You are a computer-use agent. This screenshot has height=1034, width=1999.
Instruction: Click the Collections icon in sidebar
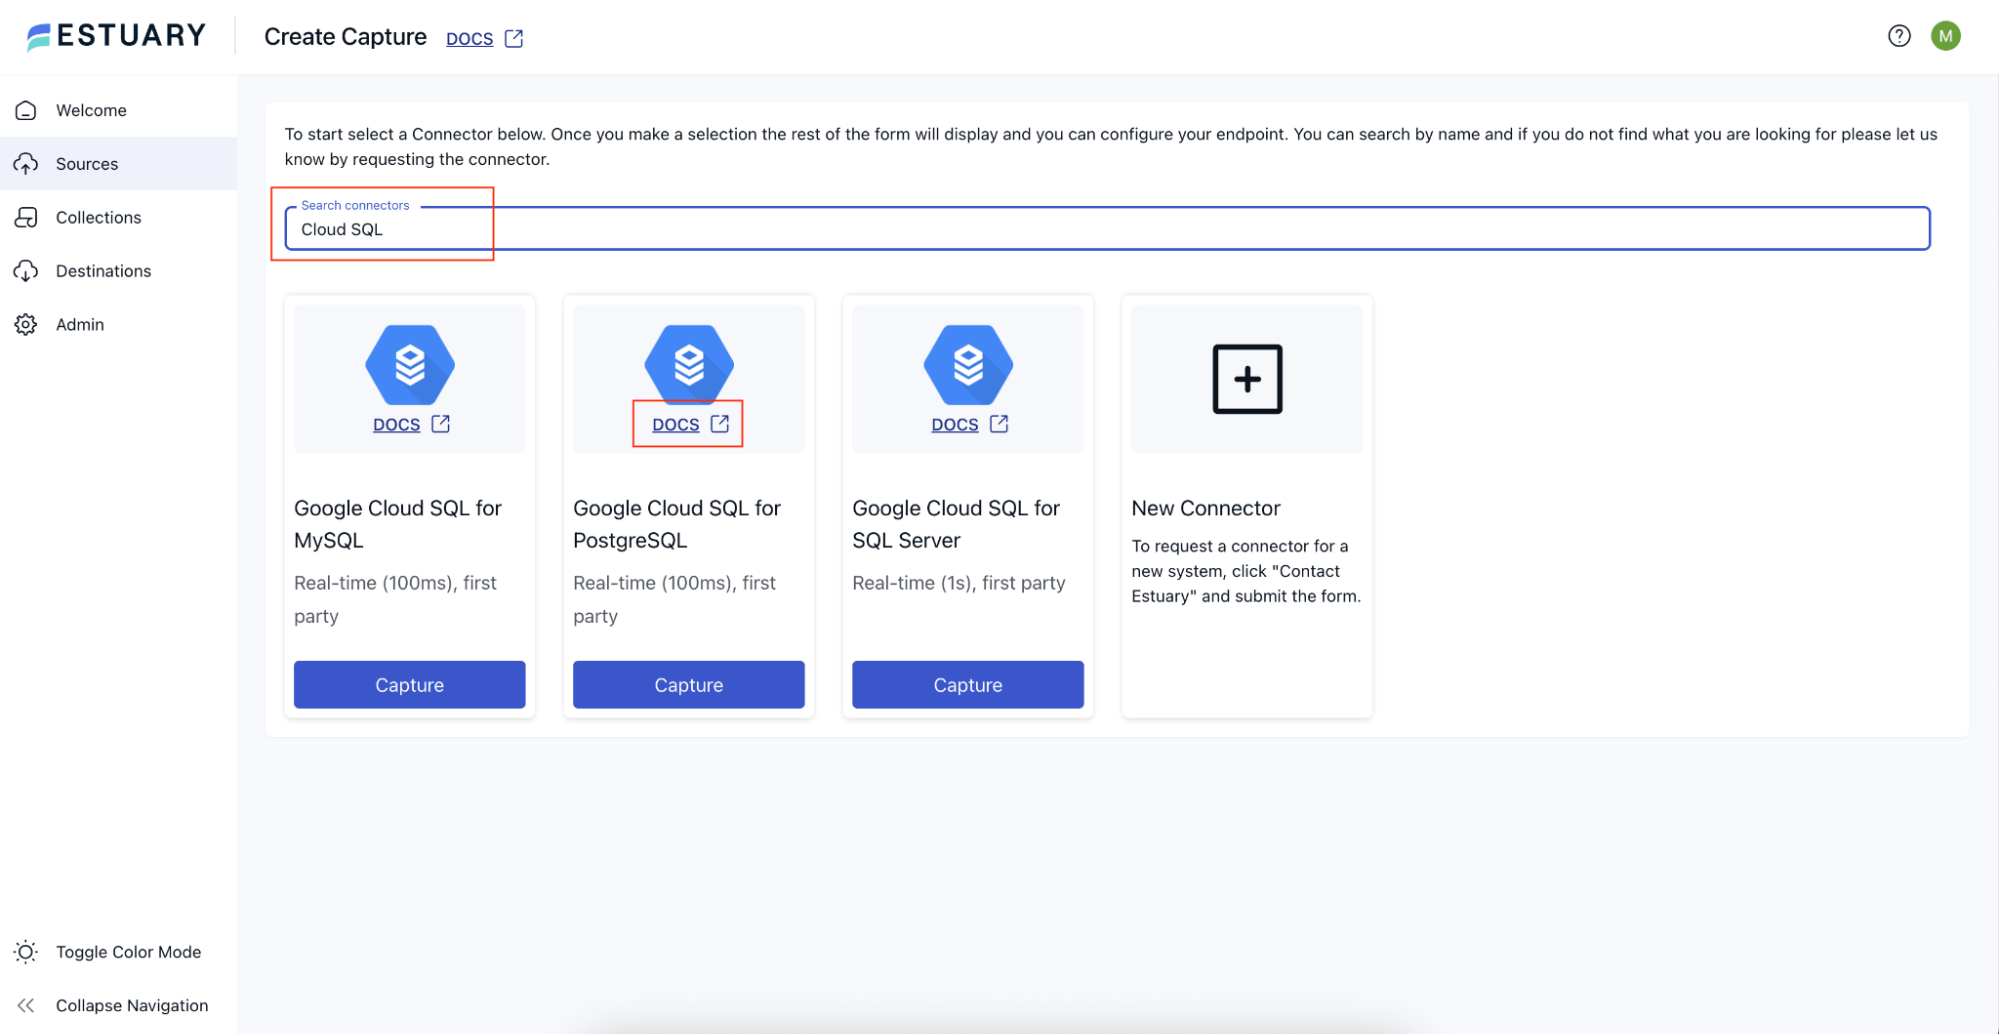26,217
